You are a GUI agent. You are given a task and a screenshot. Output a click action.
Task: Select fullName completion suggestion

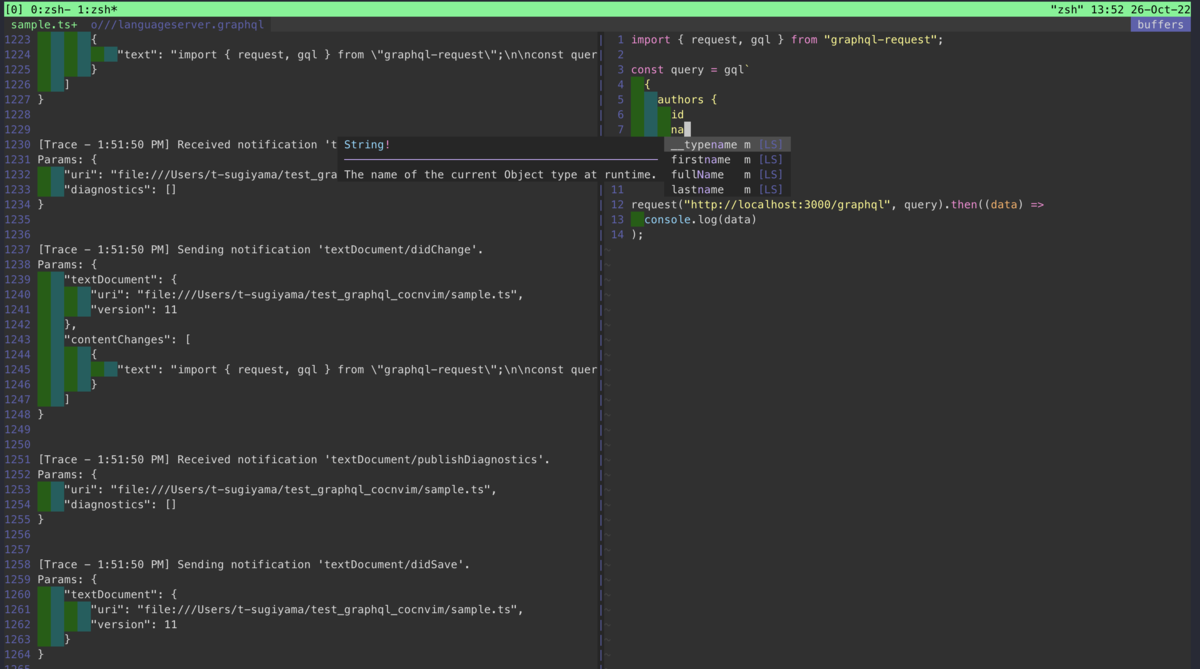click(x=727, y=175)
